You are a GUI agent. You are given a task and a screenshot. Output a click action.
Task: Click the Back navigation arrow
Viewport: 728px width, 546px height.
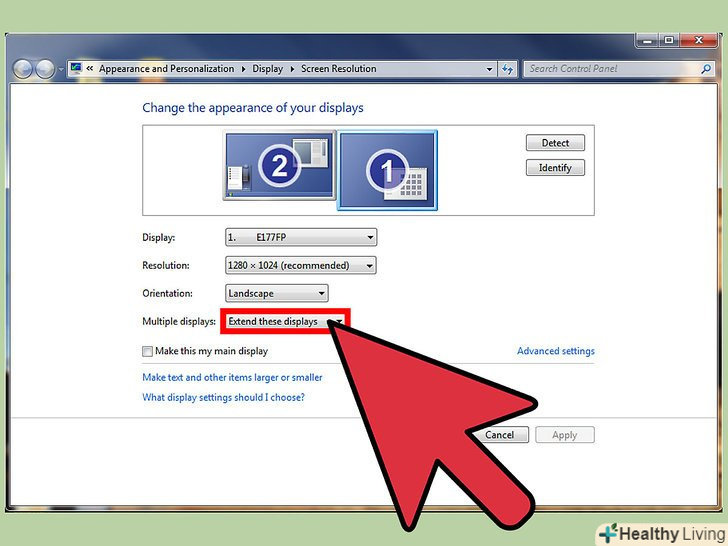pyautogui.click(x=23, y=70)
